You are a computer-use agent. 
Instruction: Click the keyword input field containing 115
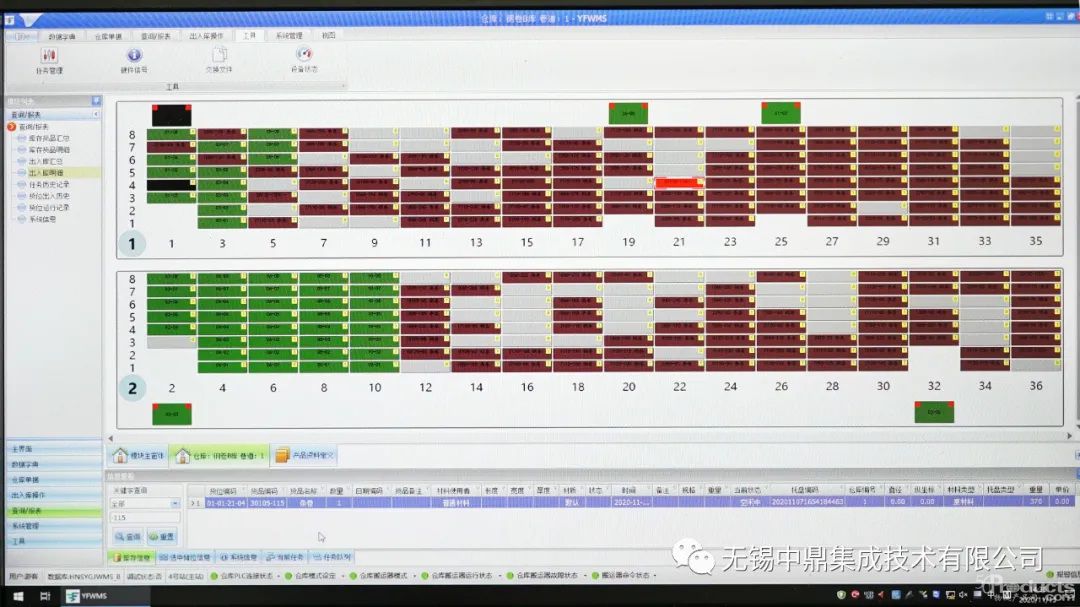tap(145, 518)
